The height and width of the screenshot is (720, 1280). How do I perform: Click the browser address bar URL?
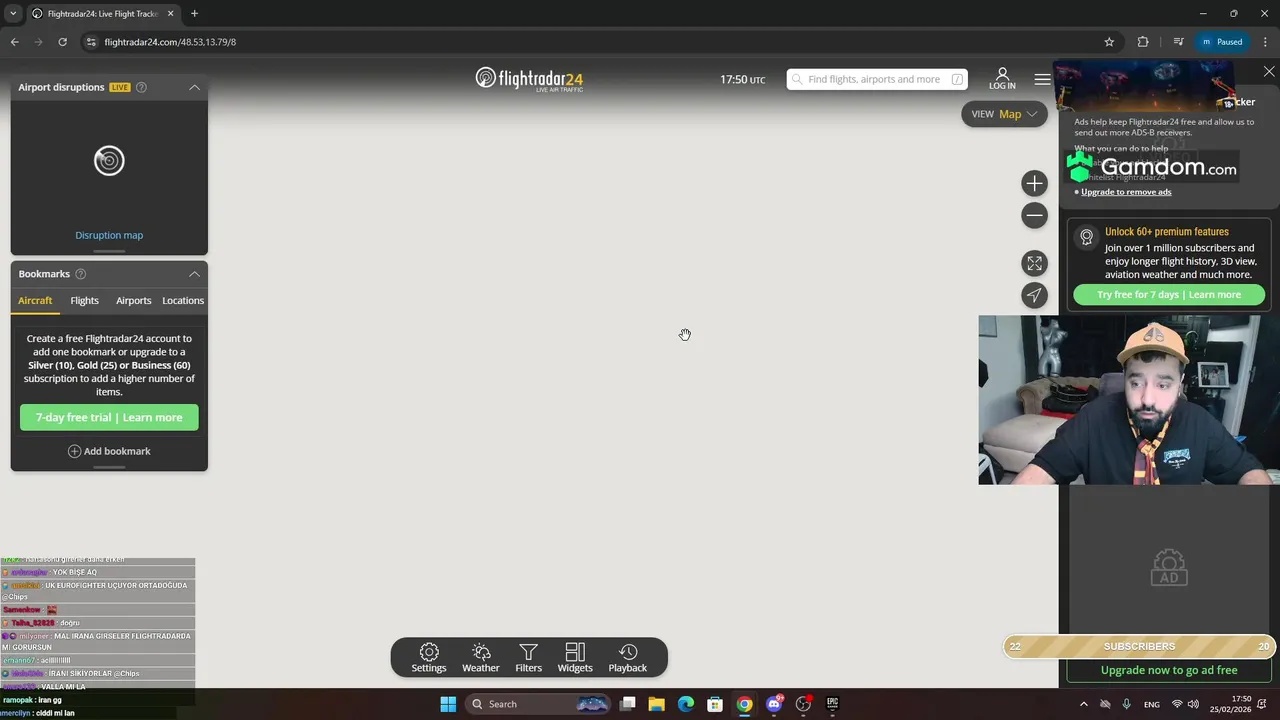click(x=170, y=42)
